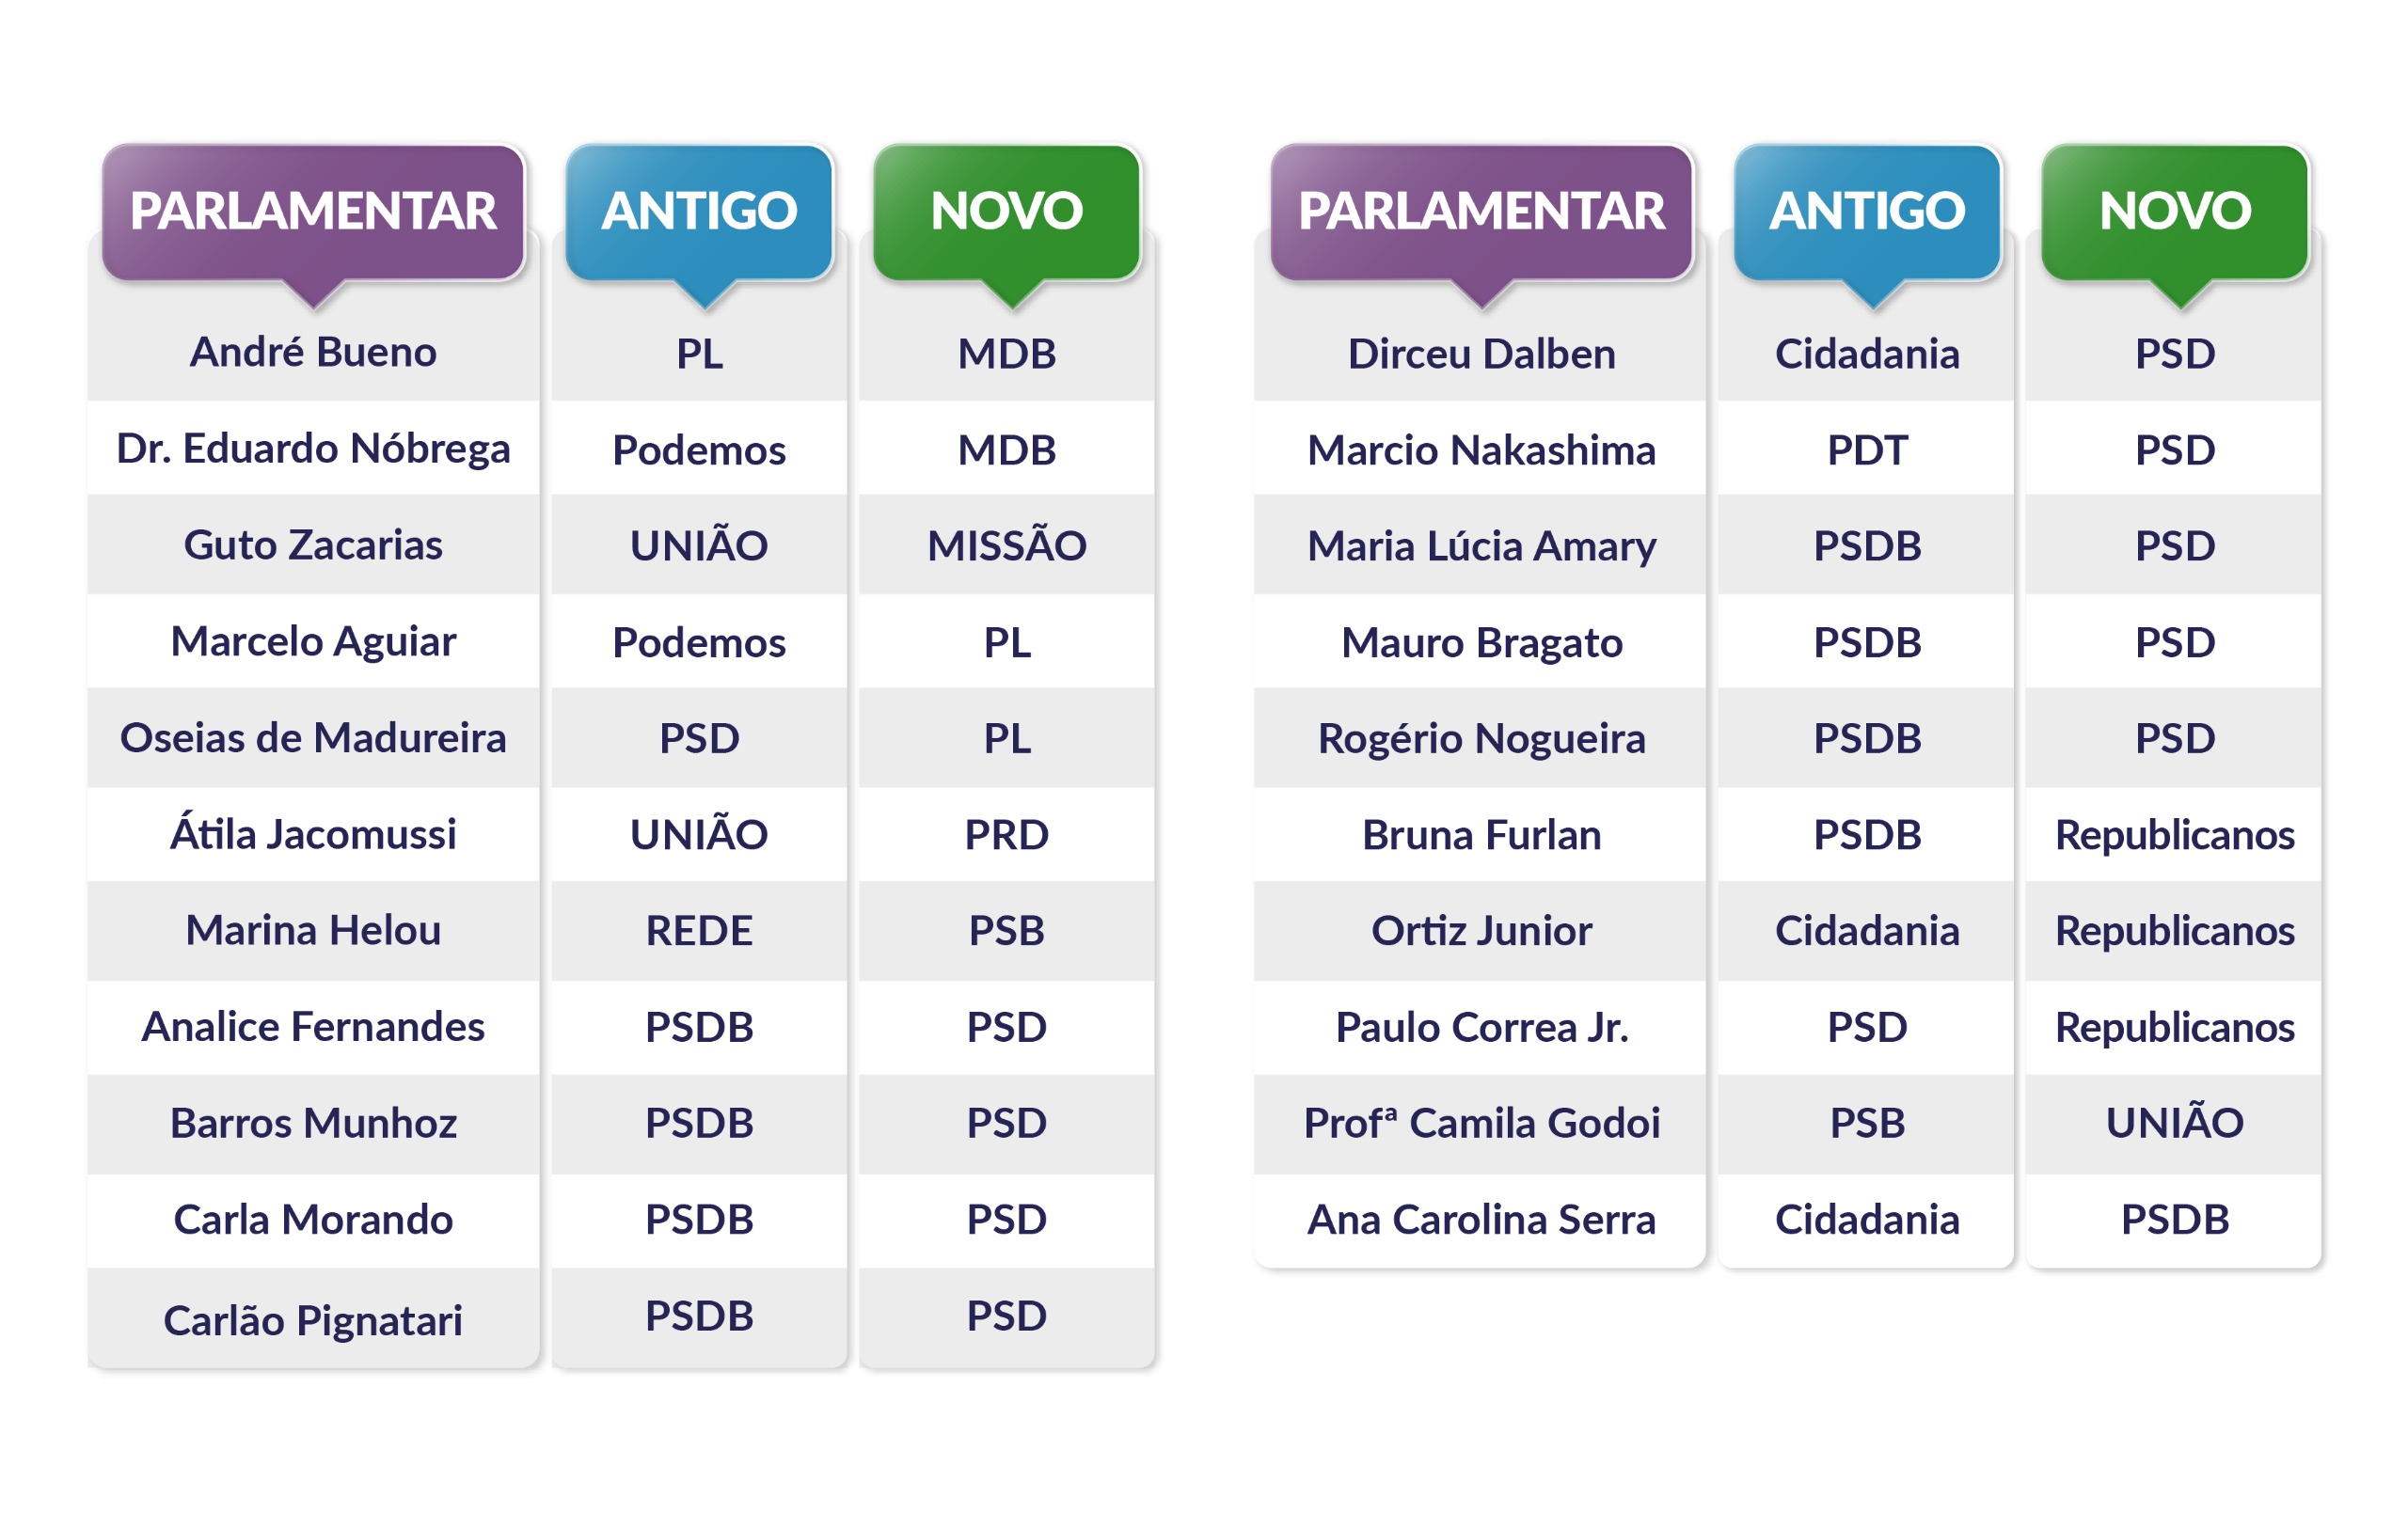Image resolution: width=2408 pixels, height=1529 pixels.
Task: Select the Analice Fernandes name cell
Action: tap(313, 1027)
